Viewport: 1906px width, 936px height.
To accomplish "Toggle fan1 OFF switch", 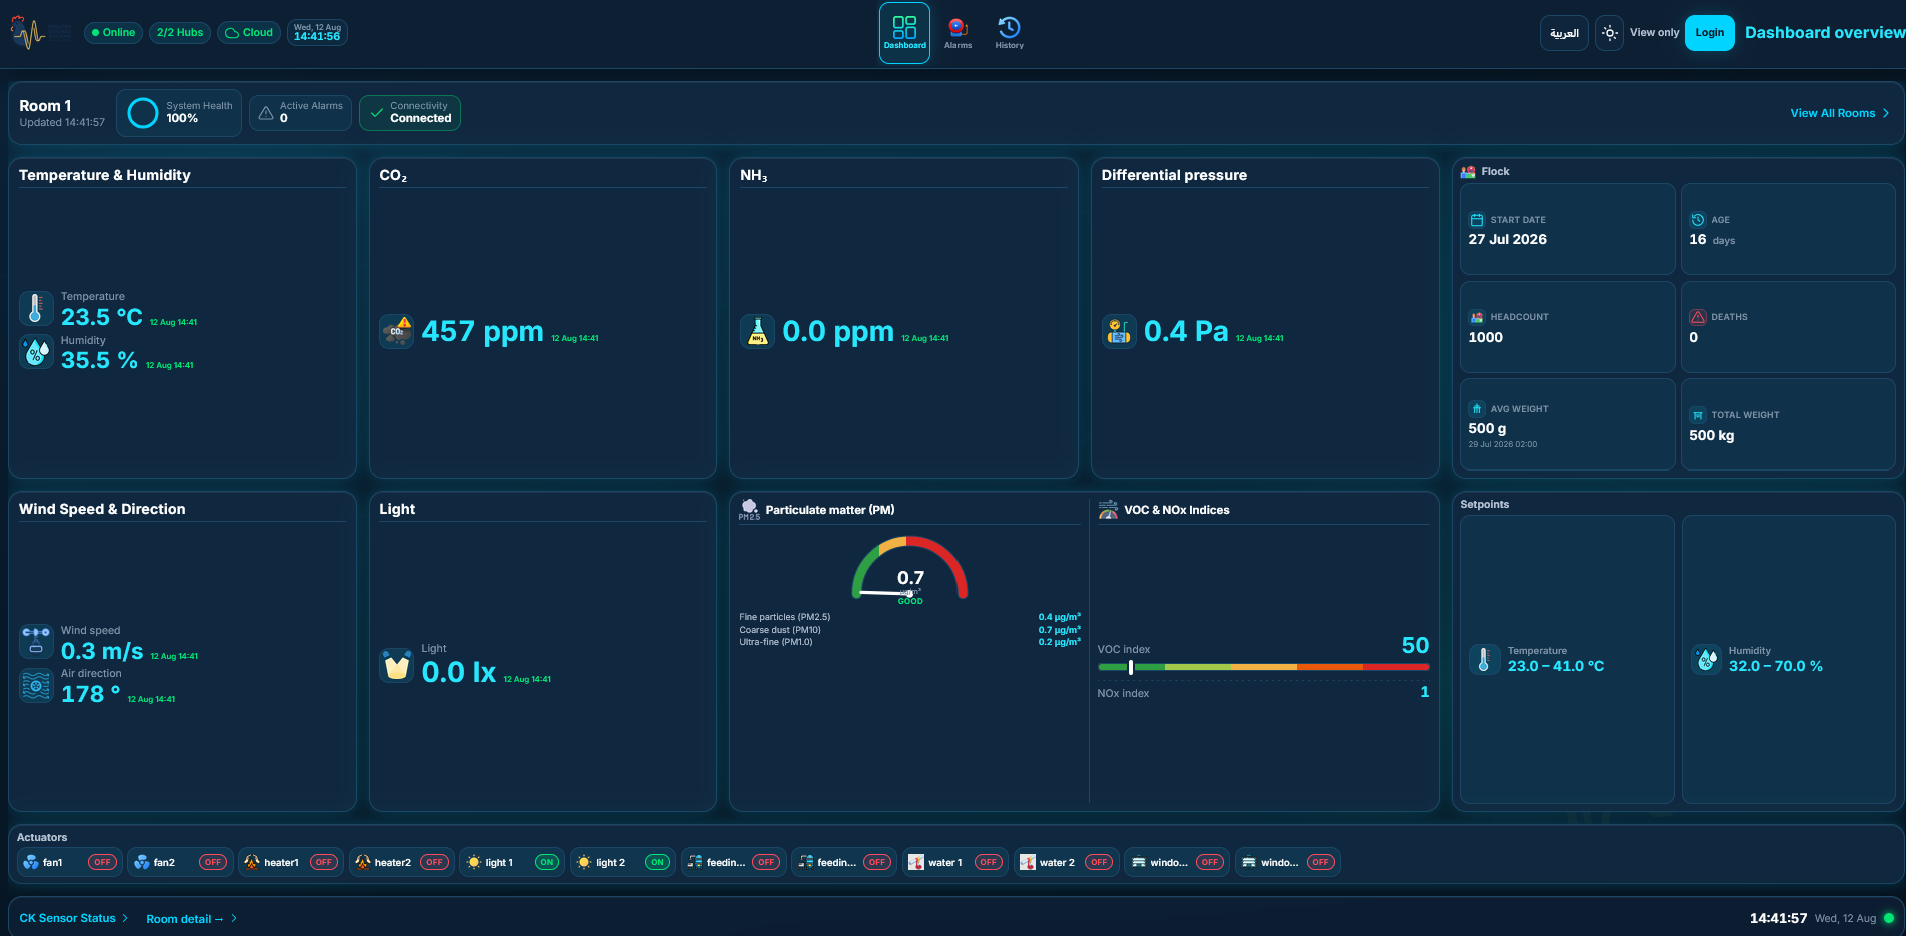I will coord(102,862).
